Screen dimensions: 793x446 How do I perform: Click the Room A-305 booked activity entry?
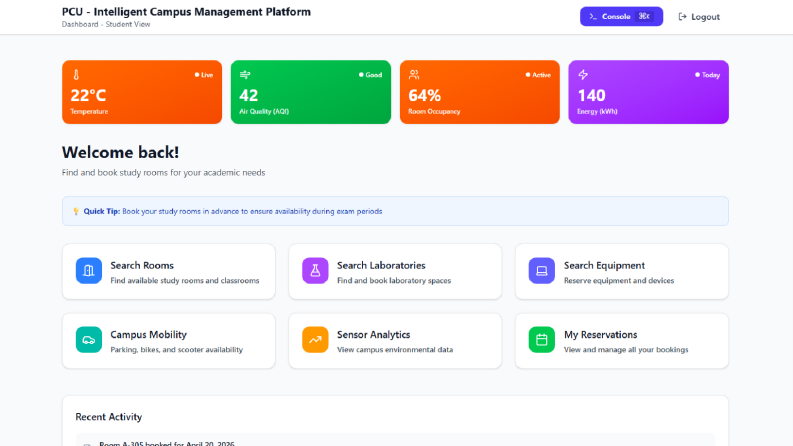click(x=395, y=441)
